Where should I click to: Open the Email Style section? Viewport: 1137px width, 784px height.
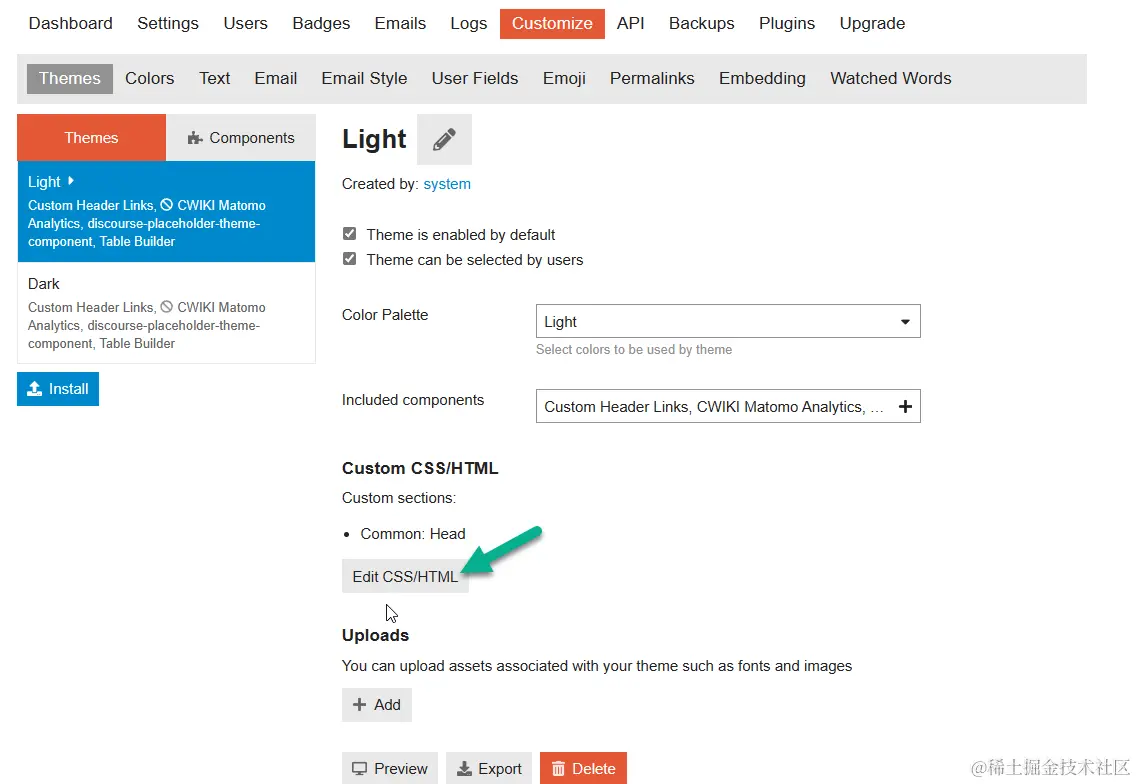(364, 78)
